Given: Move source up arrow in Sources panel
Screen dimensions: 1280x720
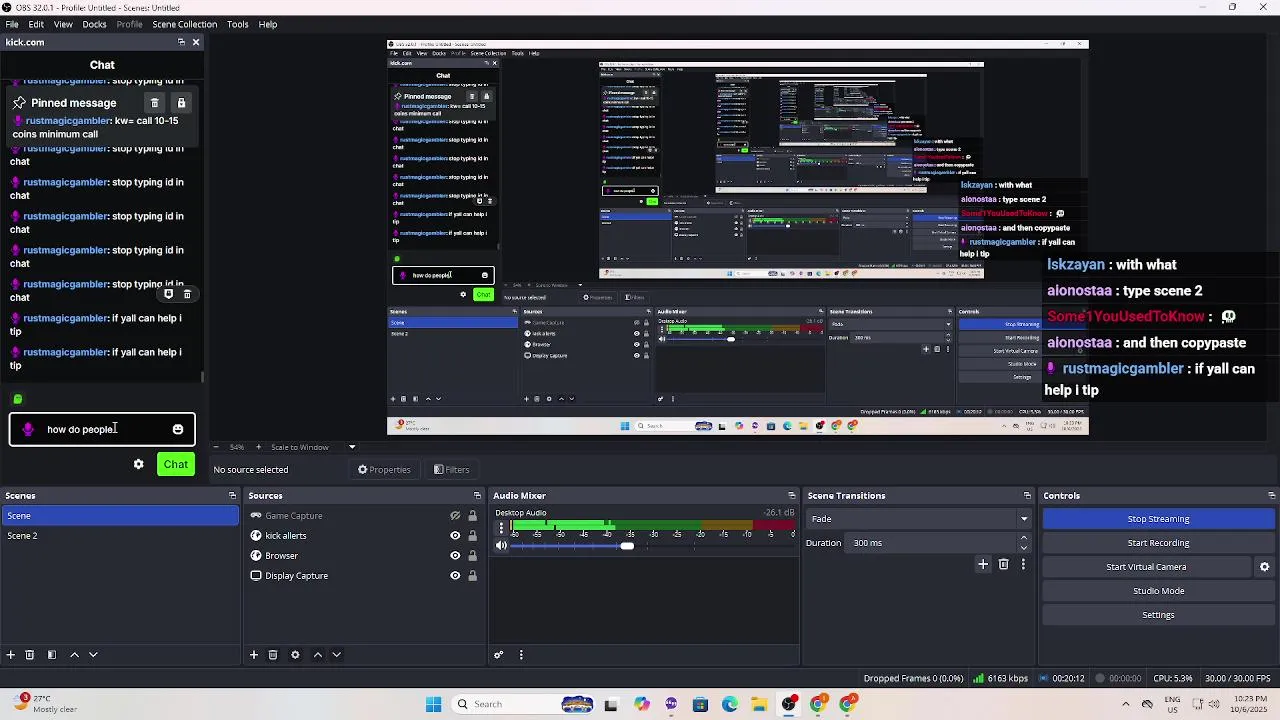Looking at the screenshot, I should click(318, 655).
